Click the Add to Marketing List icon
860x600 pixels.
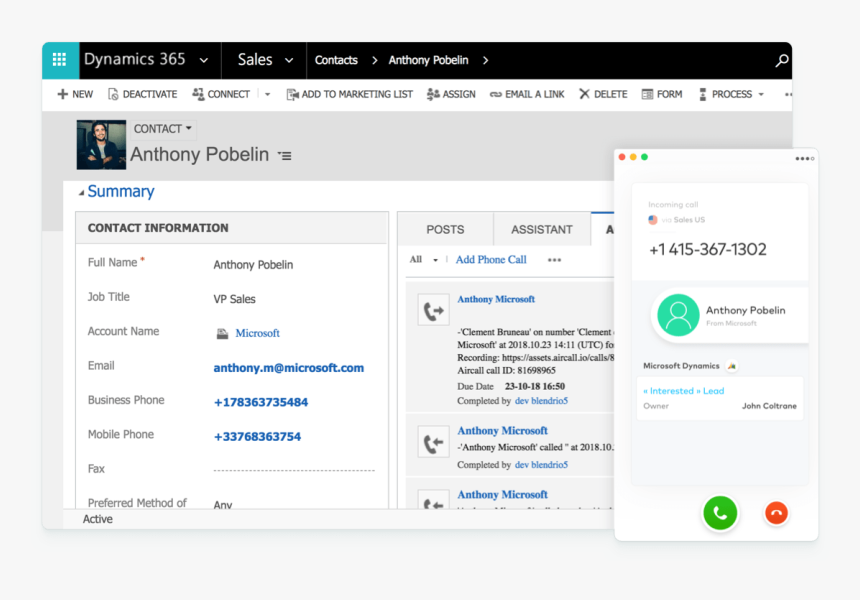[292, 94]
